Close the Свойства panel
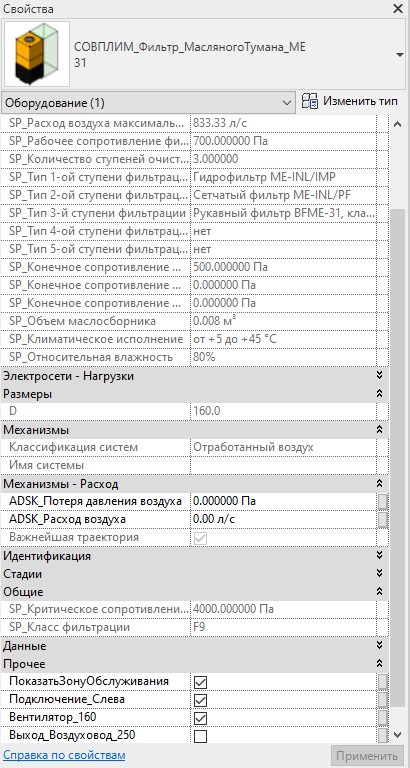The height and width of the screenshot is (768, 410). pos(398,8)
